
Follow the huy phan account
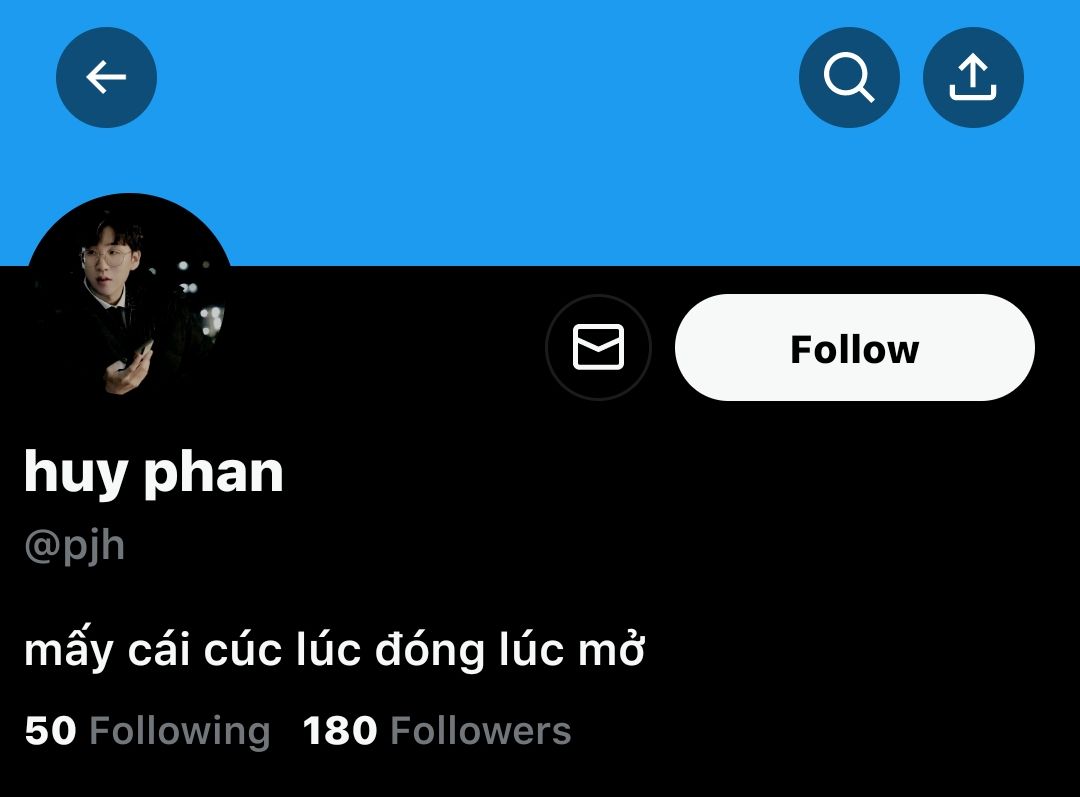[x=855, y=347]
